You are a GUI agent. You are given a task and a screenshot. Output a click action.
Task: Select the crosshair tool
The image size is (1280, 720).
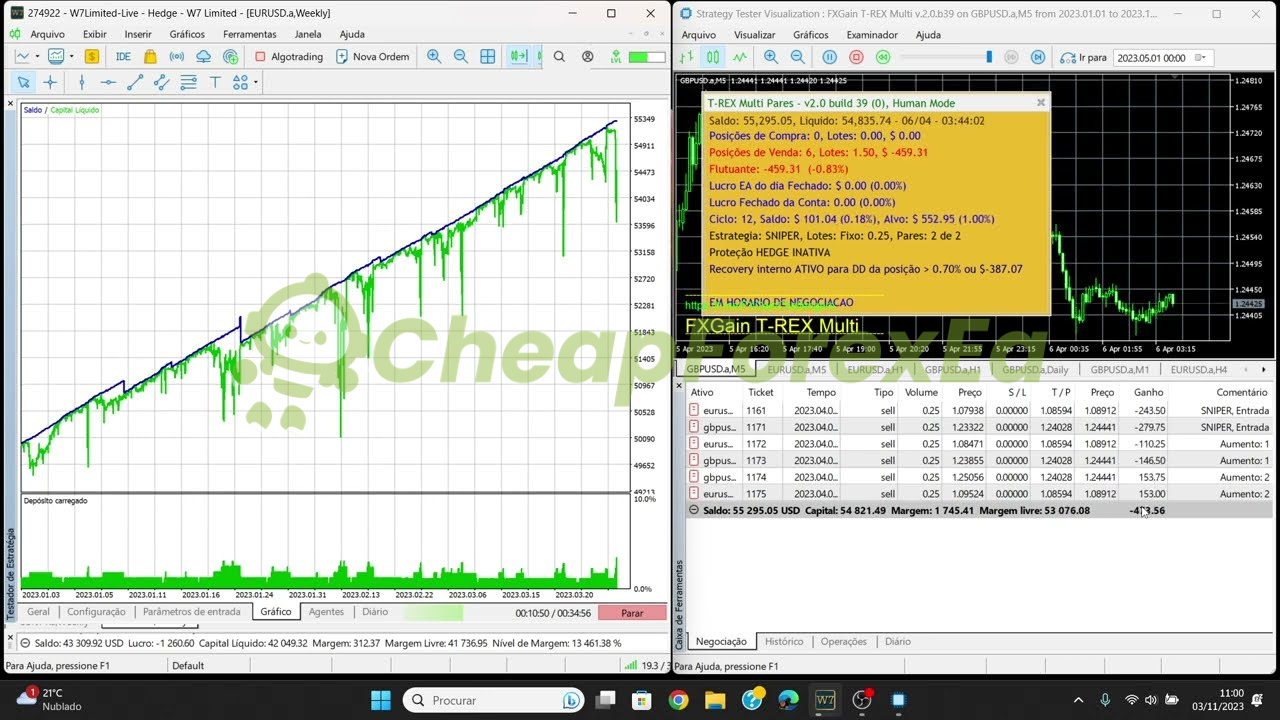click(50, 82)
